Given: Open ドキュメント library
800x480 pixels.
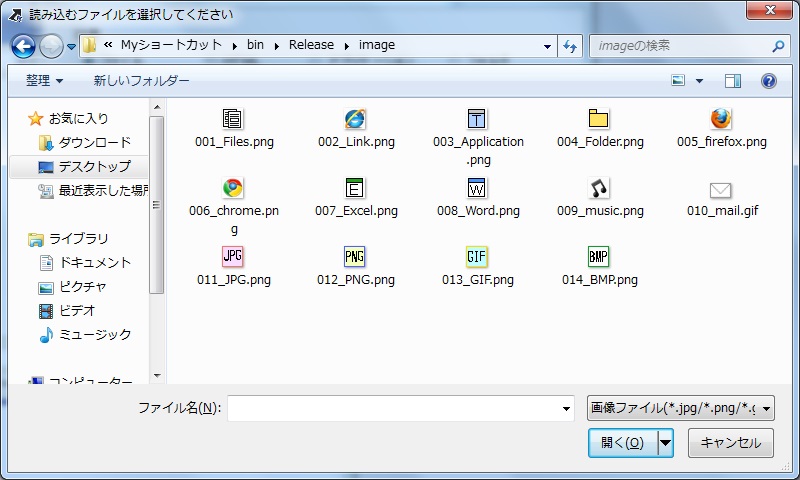Looking at the screenshot, I should [x=85, y=263].
